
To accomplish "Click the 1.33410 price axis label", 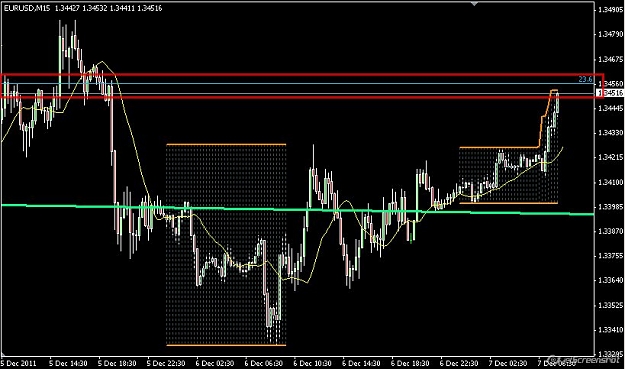I will tap(611, 330).
